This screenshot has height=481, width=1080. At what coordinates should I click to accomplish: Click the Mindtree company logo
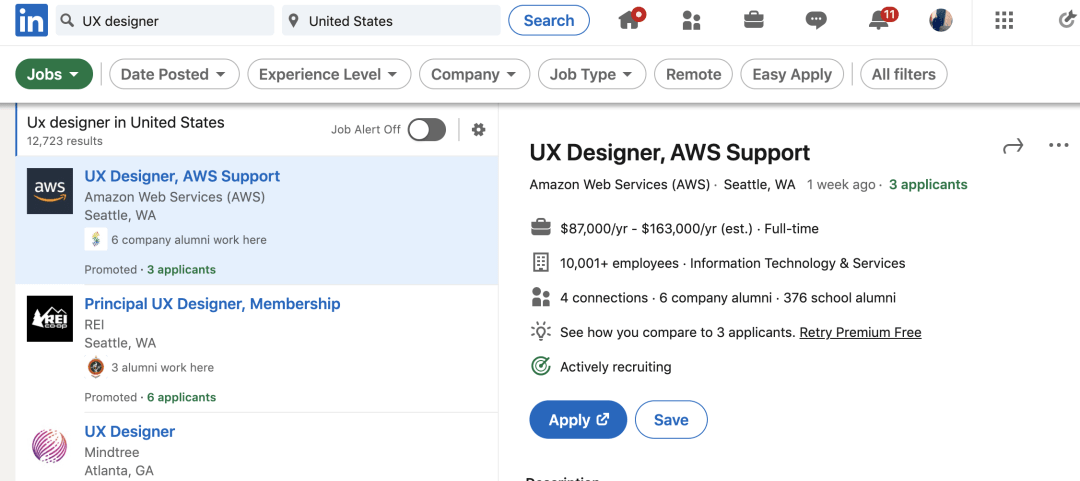click(50, 446)
